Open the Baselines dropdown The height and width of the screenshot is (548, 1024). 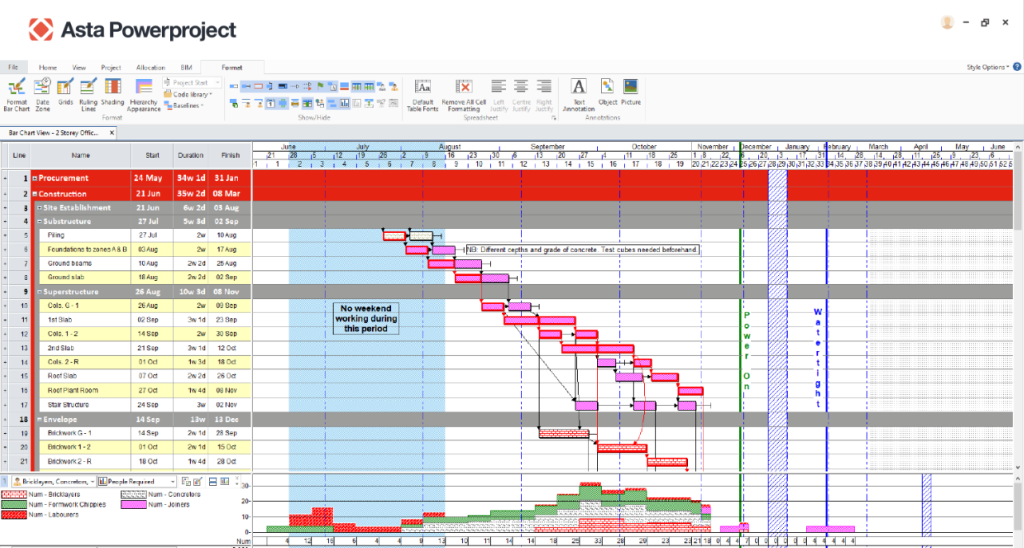pyautogui.click(x=184, y=105)
